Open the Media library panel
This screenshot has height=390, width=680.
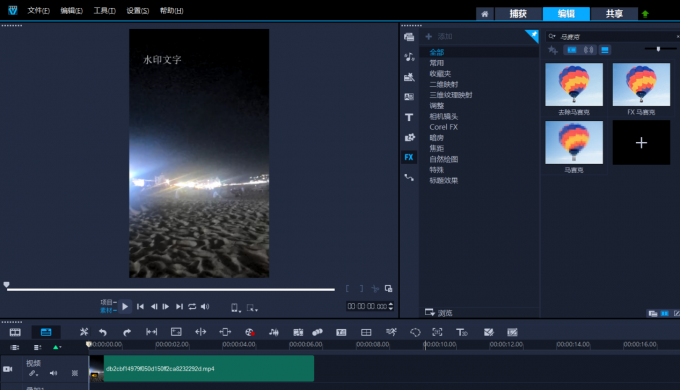click(x=409, y=37)
